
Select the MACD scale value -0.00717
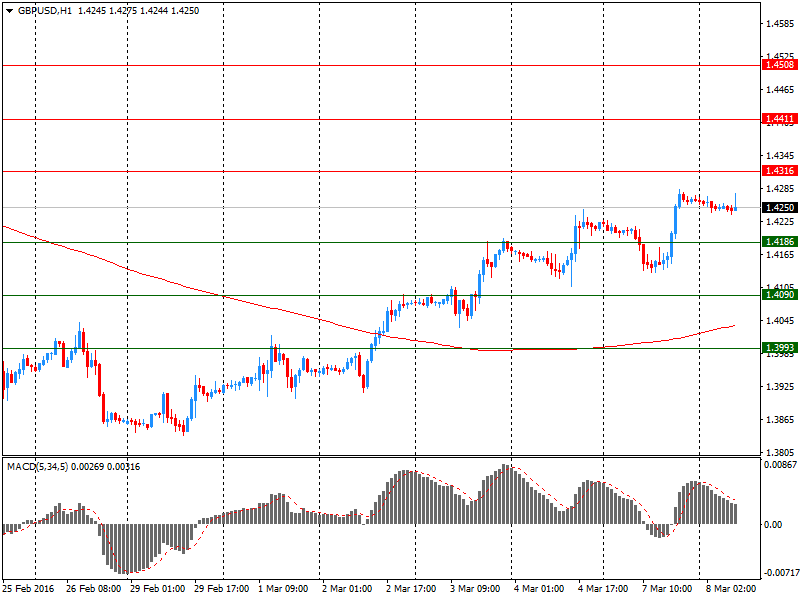pos(780,573)
